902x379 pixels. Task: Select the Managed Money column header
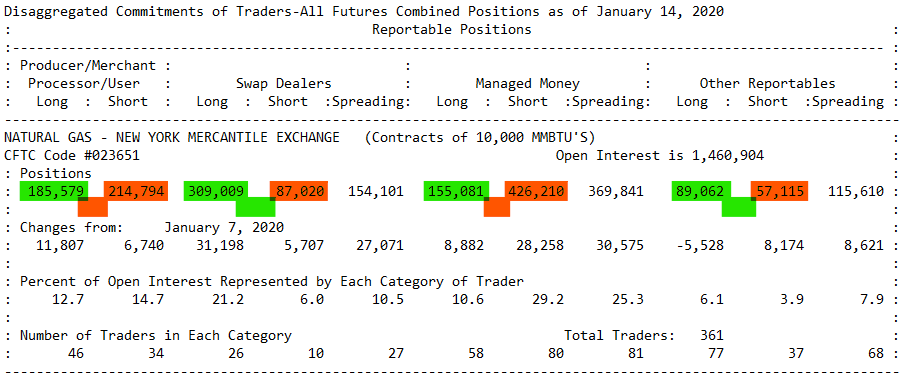(x=528, y=84)
